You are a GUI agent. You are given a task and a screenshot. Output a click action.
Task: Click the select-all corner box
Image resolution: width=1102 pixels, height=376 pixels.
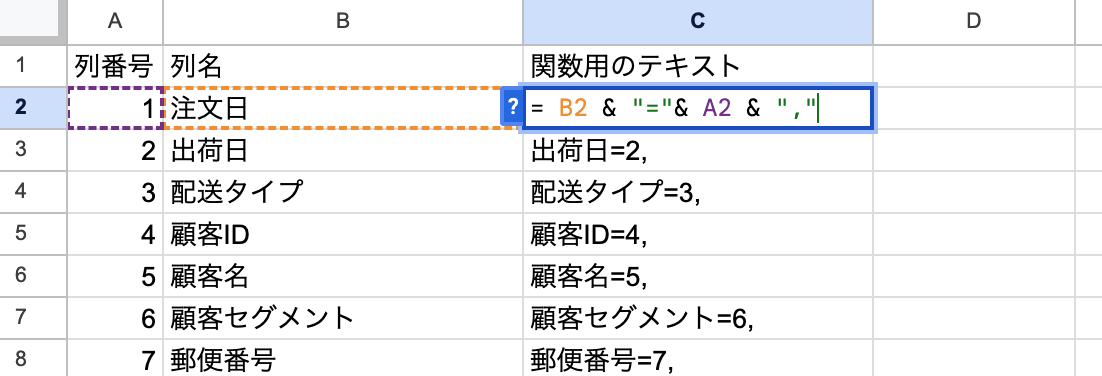pyautogui.click(x=33, y=22)
